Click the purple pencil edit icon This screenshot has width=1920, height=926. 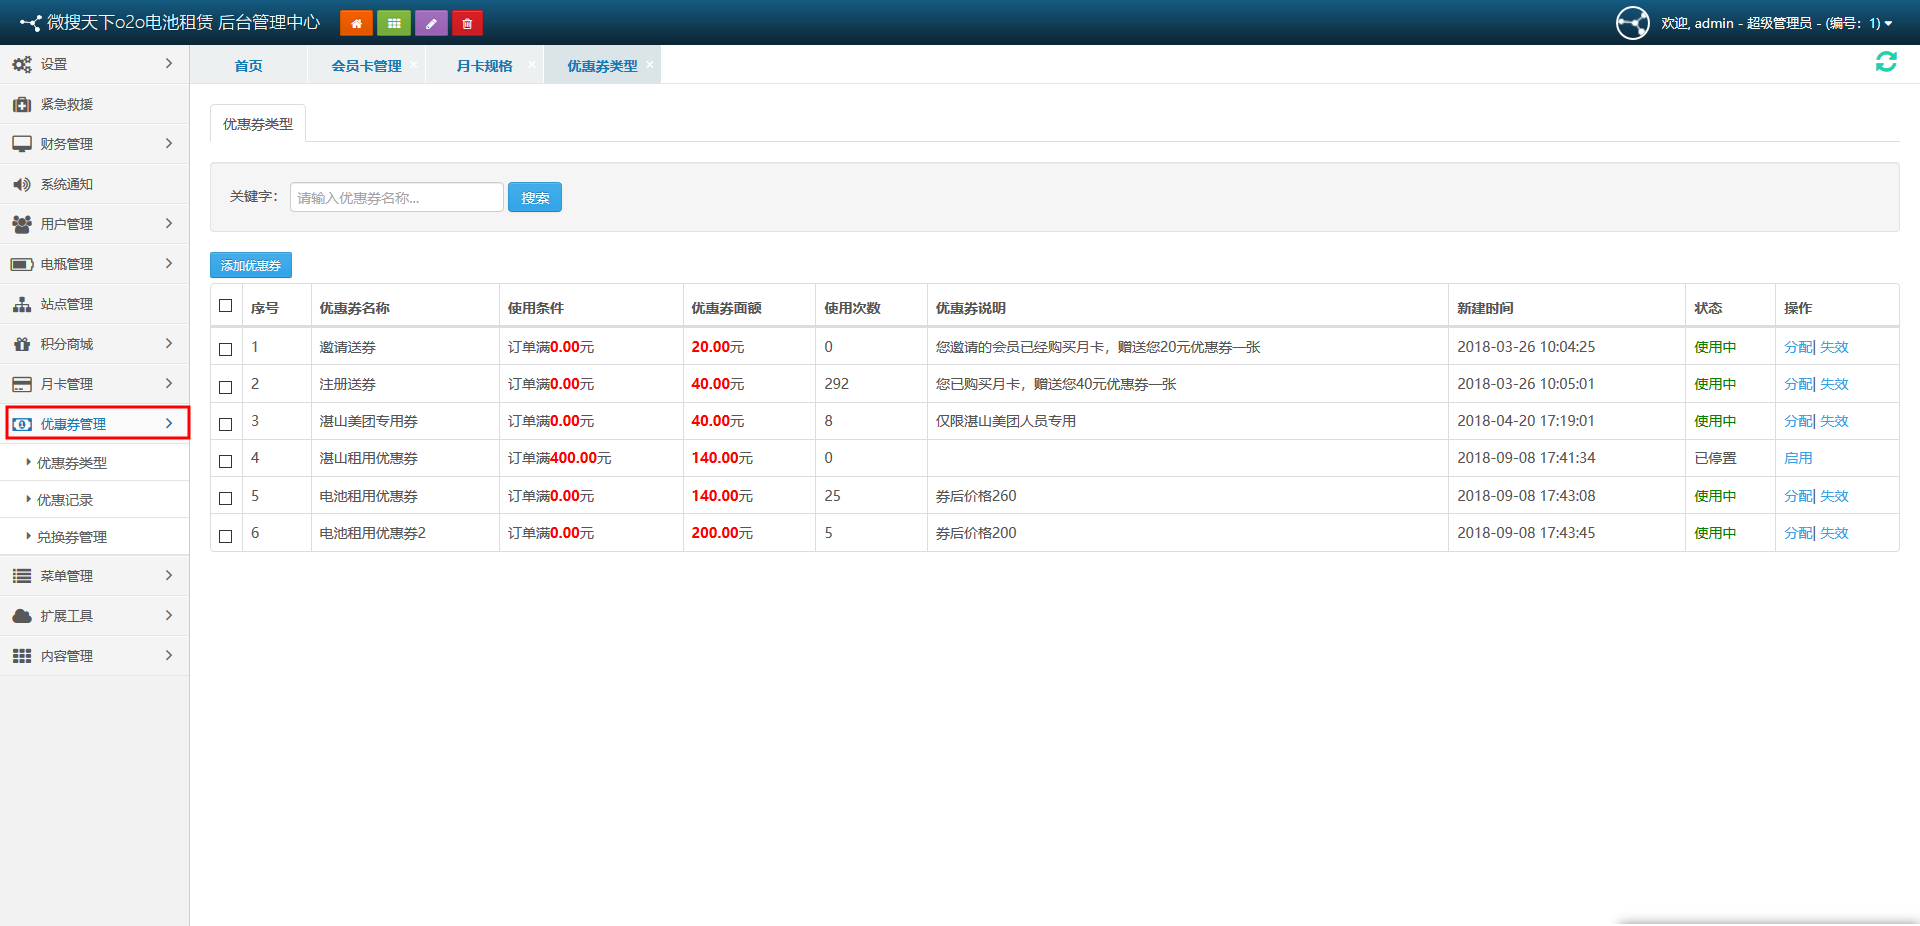click(x=431, y=23)
